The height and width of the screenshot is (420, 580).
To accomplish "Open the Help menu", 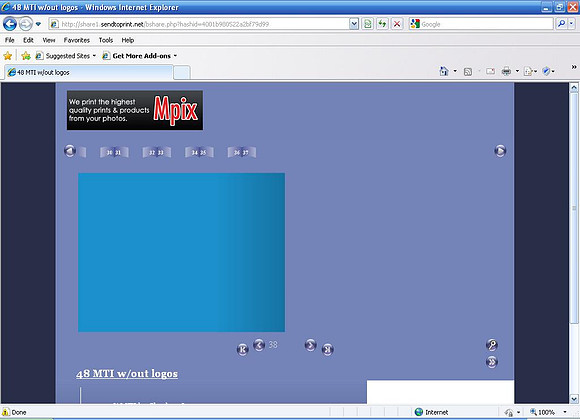I will 128,40.
